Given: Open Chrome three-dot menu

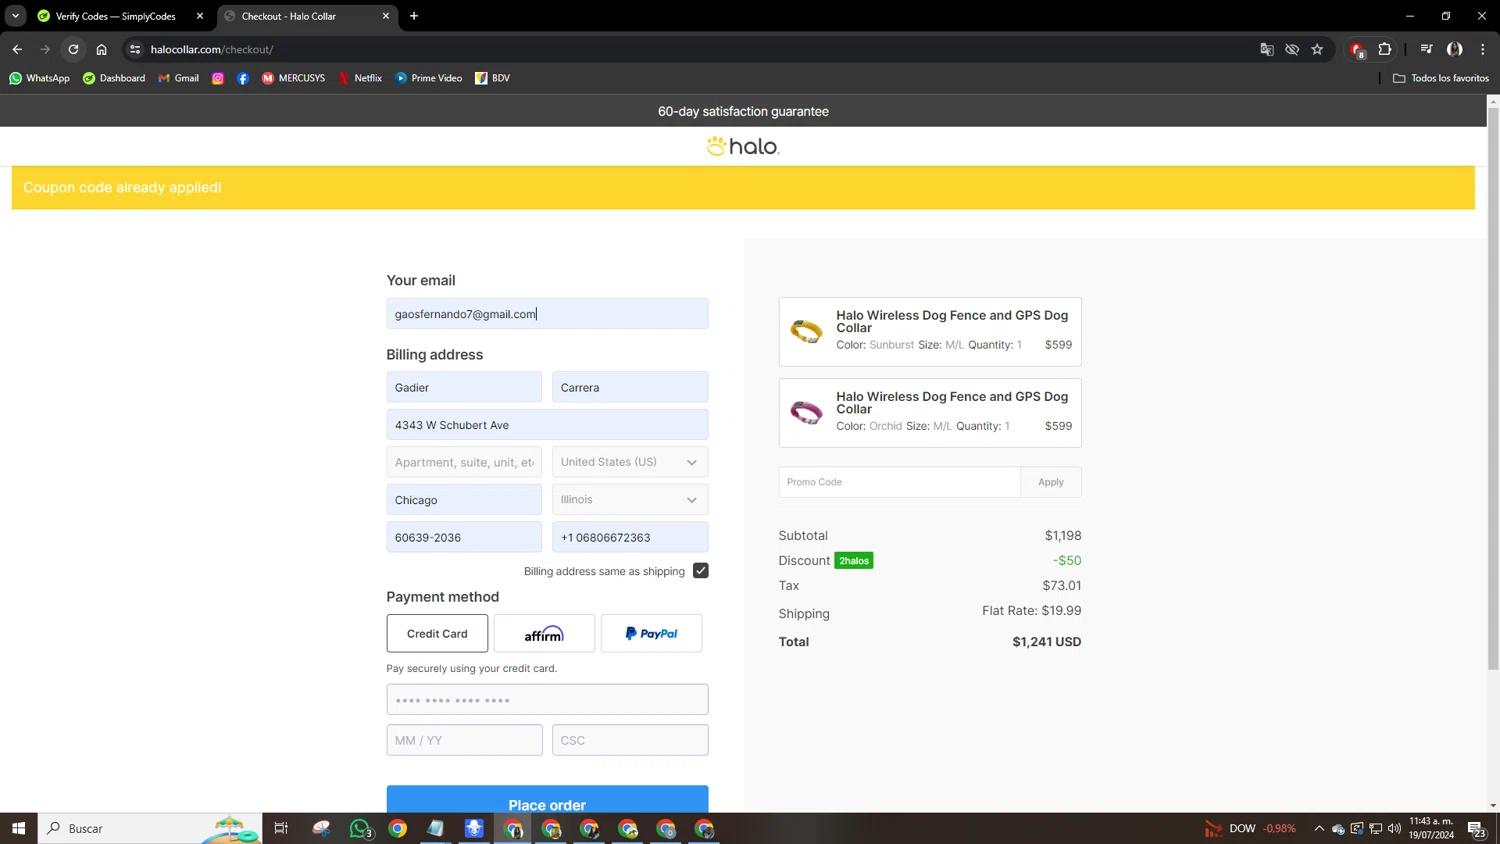Looking at the screenshot, I should click(1482, 49).
